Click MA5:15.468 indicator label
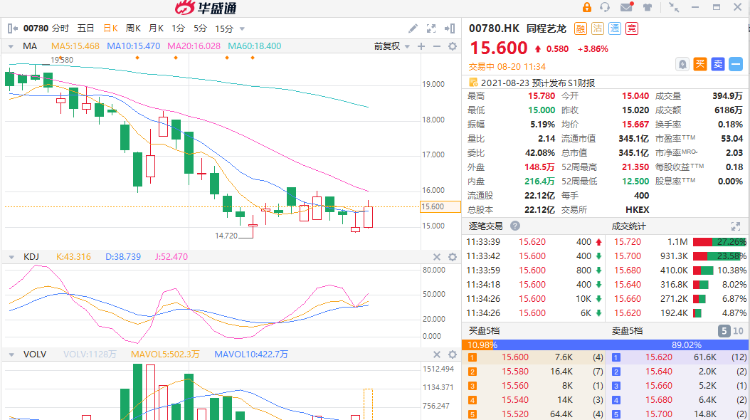The width and height of the screenshot is (750, 420). pos(75,46)
